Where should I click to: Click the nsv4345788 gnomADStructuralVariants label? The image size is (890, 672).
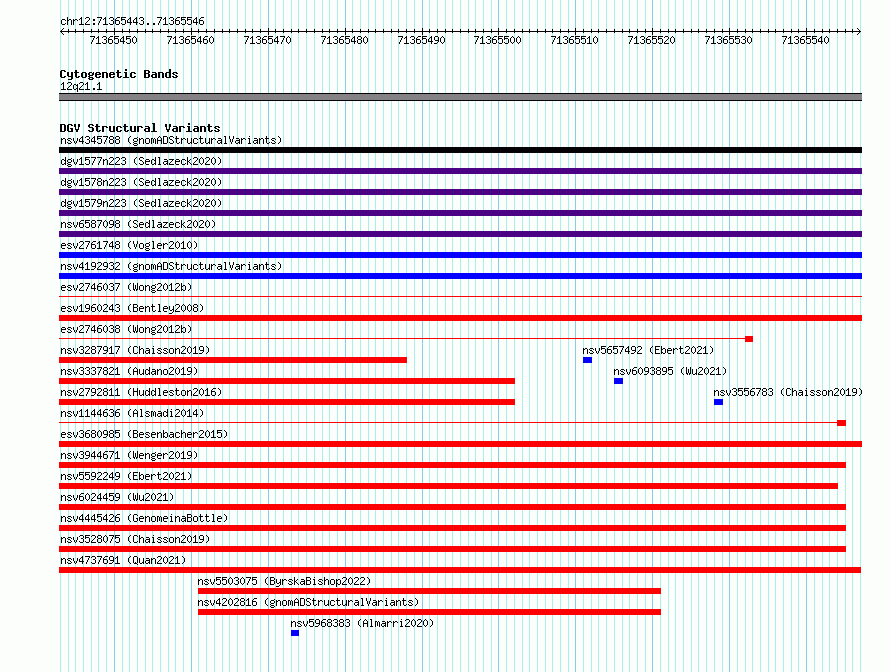coord(171,140)
